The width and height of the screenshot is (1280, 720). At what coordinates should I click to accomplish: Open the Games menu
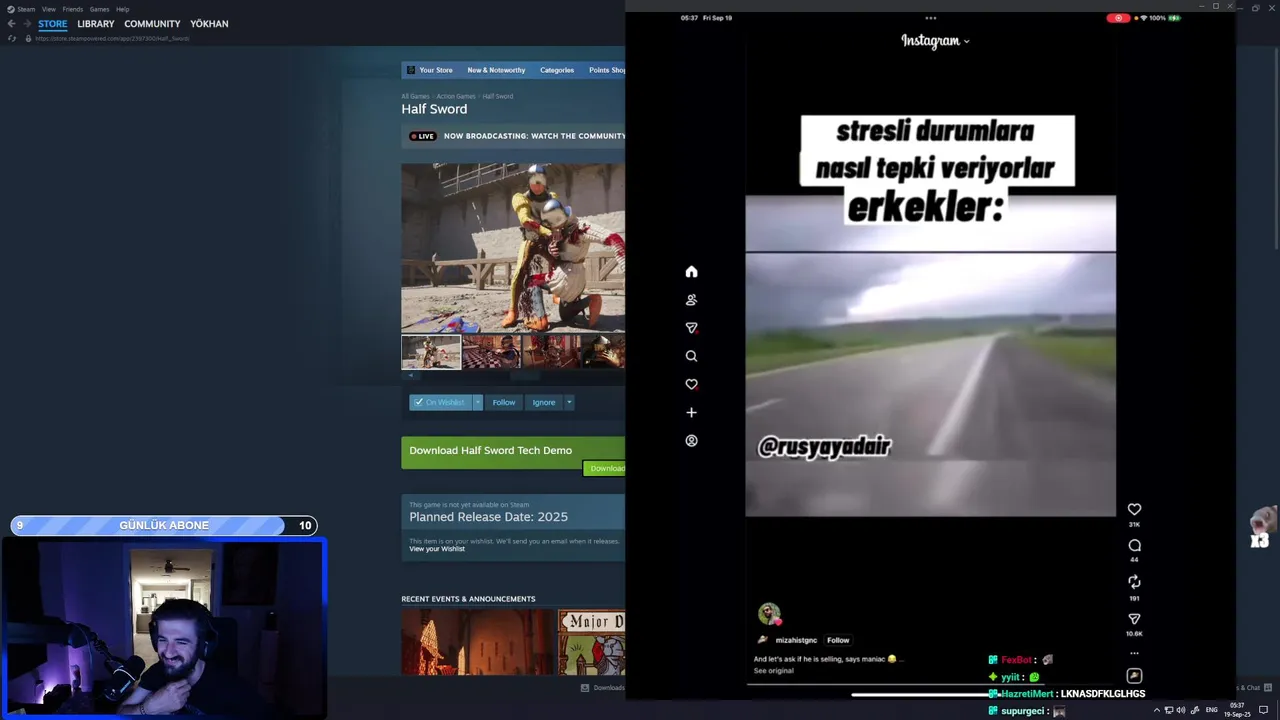pos(99,9)
